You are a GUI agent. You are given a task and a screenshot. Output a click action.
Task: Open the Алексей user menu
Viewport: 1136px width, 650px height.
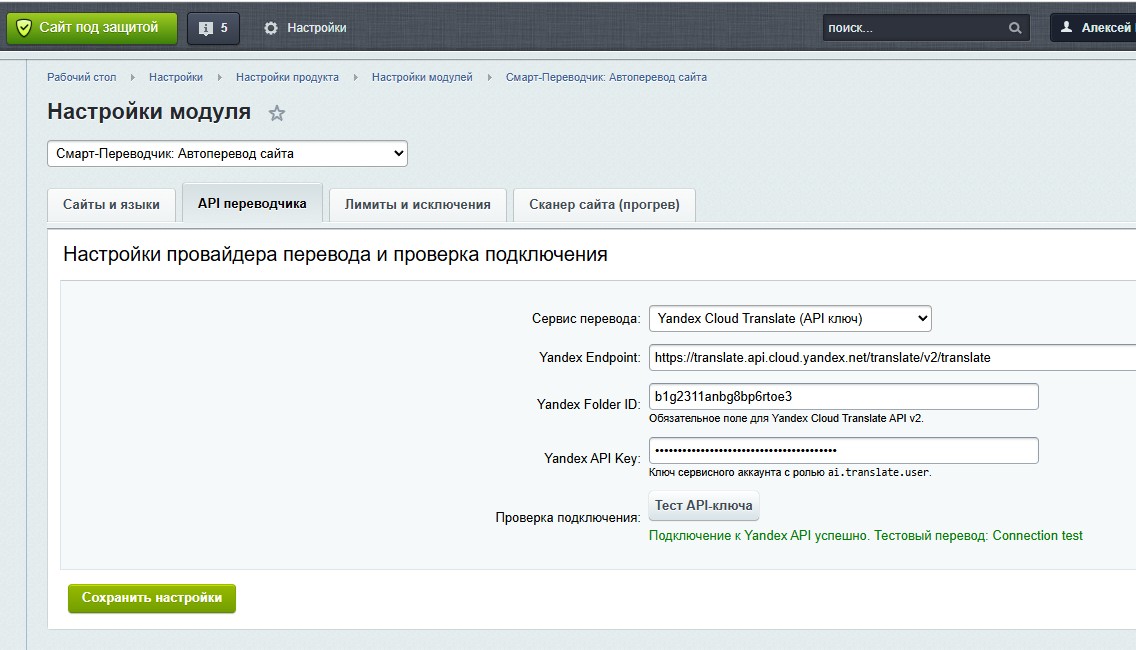pyautogui.click(x=1094, y=28)
